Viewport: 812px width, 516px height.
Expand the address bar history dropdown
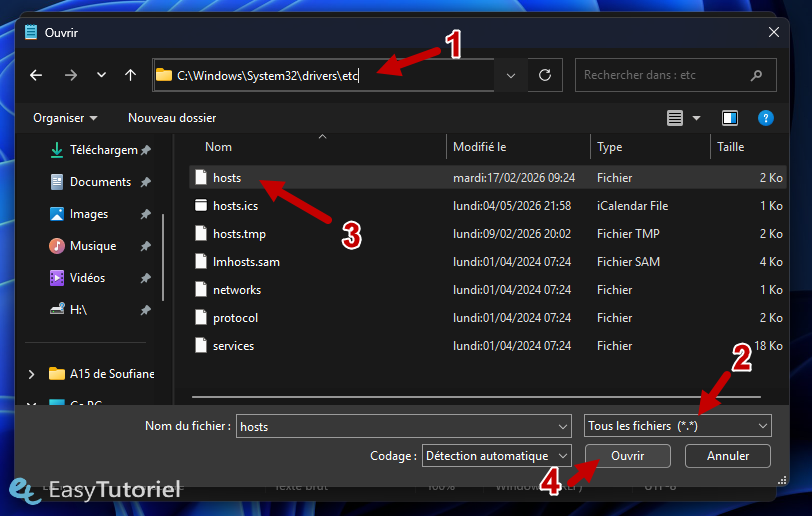pos(511,76)
